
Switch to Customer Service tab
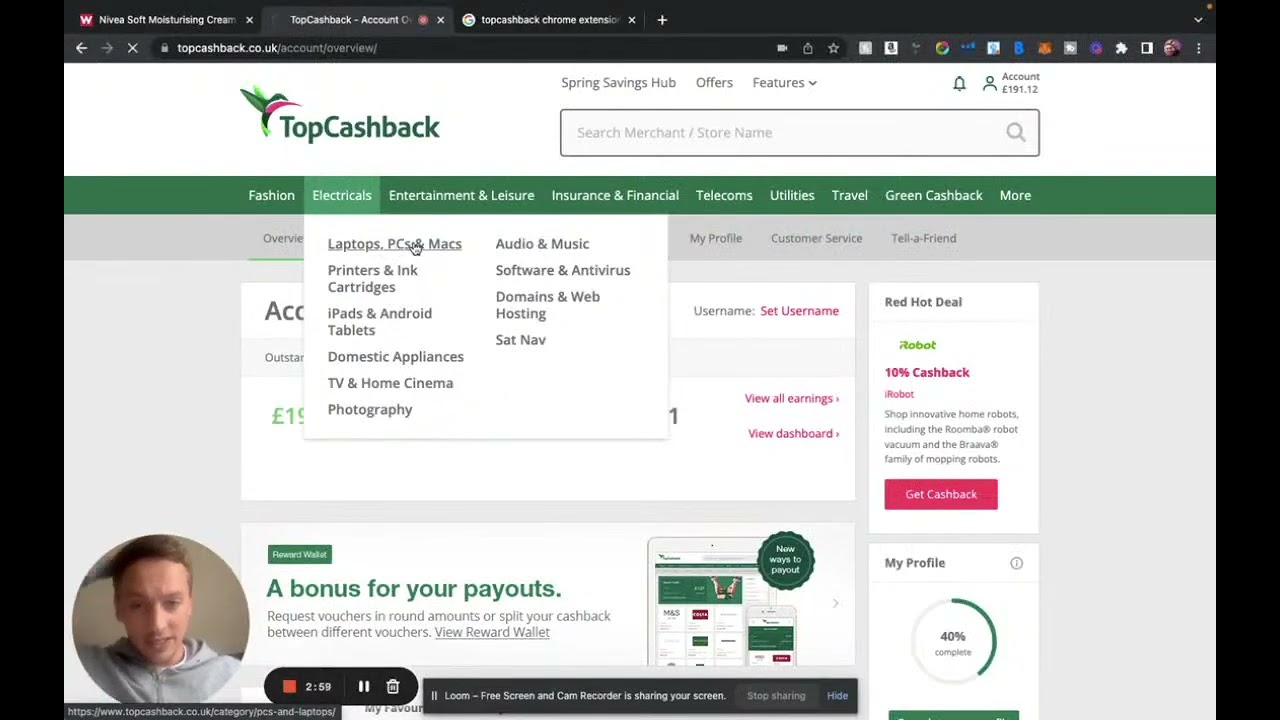pos(816,238)
